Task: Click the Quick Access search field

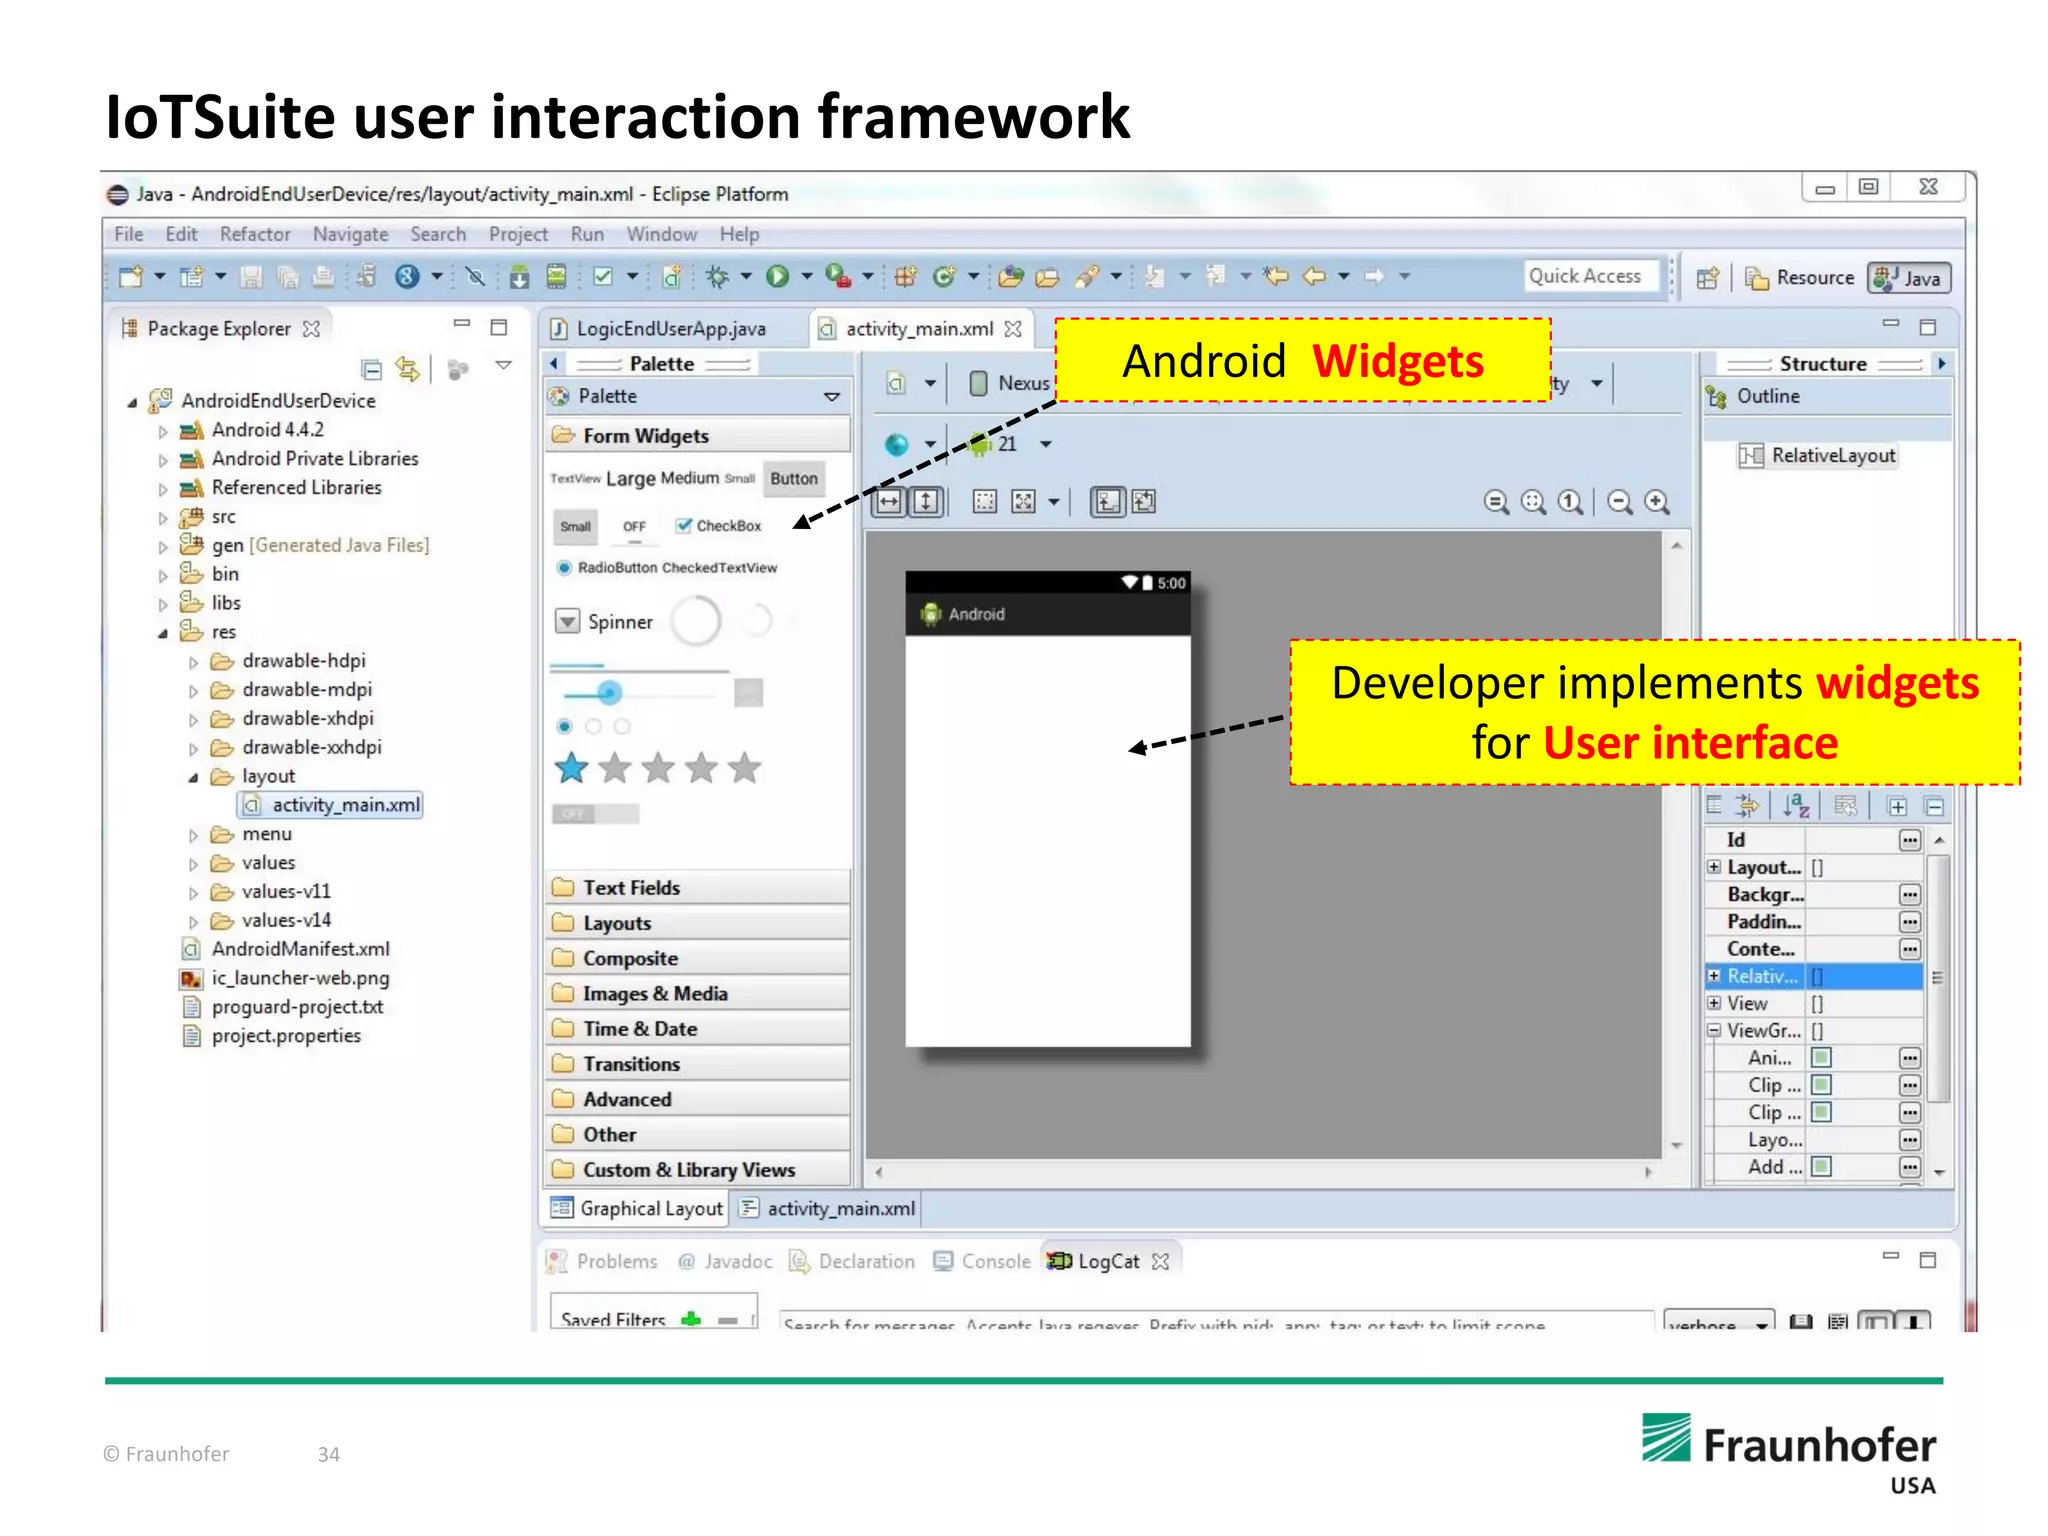Action: pyautogui.click(x=1592, y=276)
